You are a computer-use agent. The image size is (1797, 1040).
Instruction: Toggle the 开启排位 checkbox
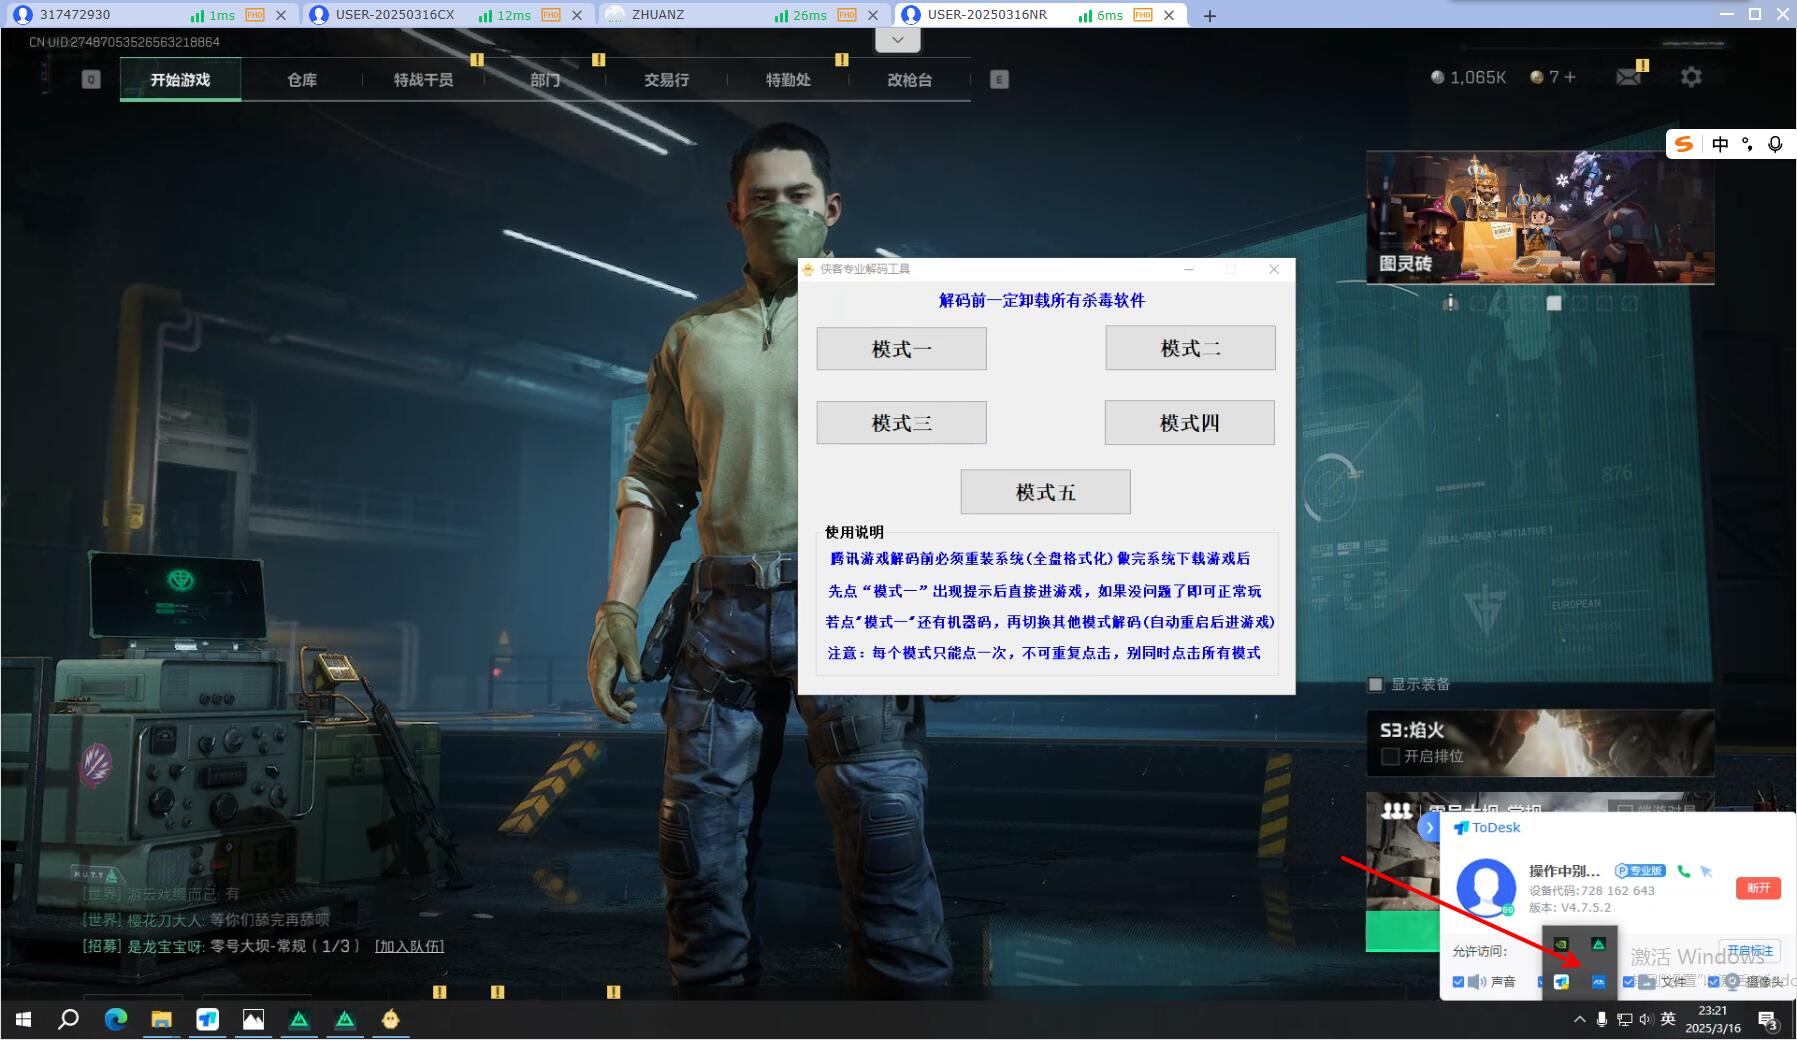coord(1390,756)
